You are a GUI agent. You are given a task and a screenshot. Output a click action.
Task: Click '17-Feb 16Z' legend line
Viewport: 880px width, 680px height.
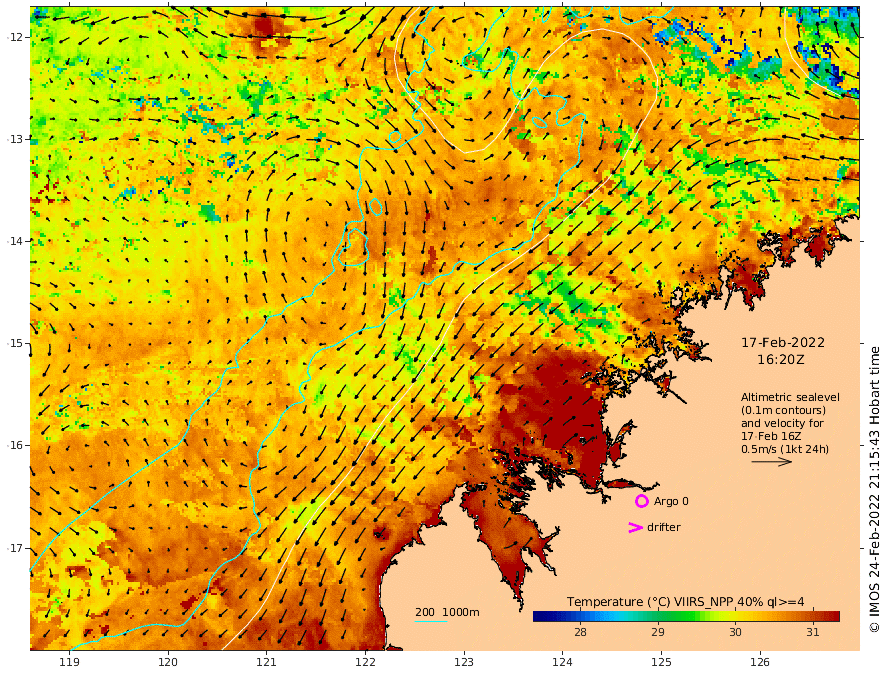pyautogui.click(x=771, y=436)
